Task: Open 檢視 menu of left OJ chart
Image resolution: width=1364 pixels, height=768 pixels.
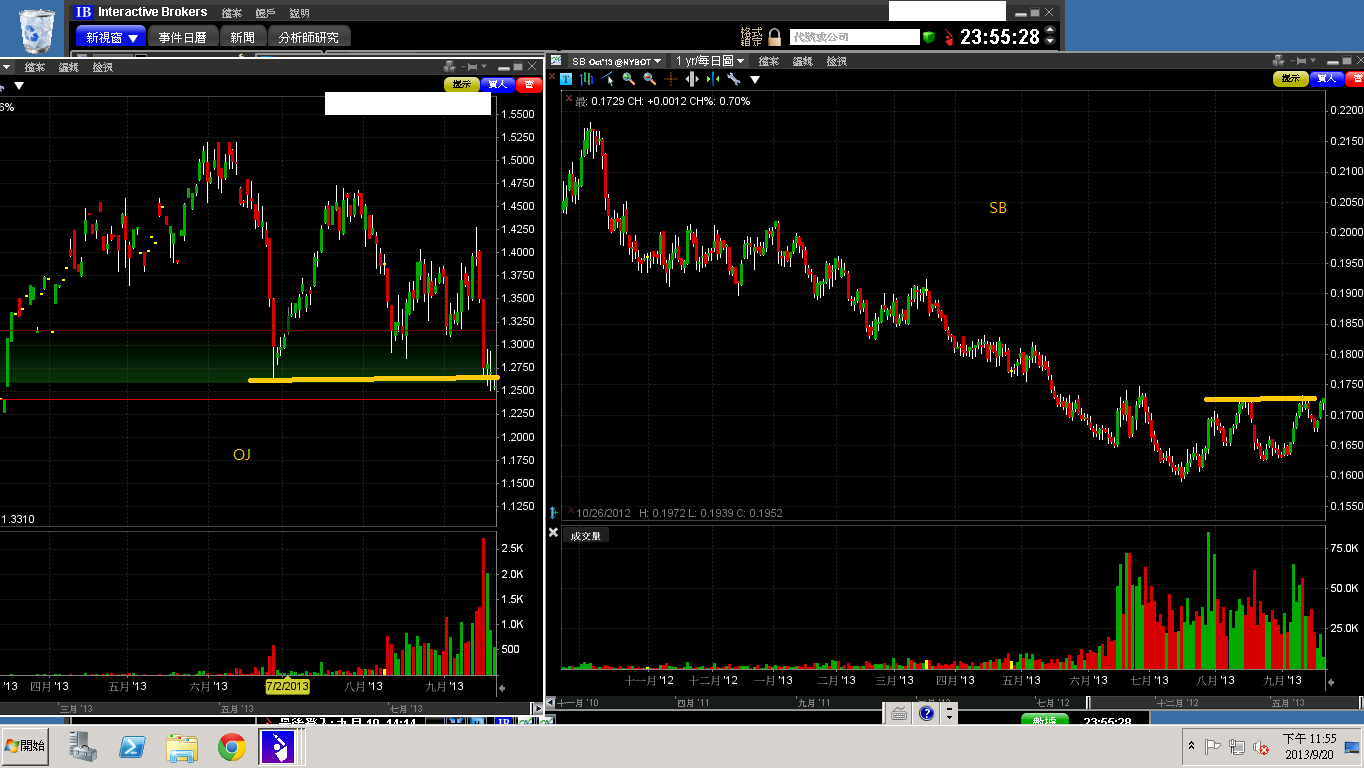Action: [102, 67]
